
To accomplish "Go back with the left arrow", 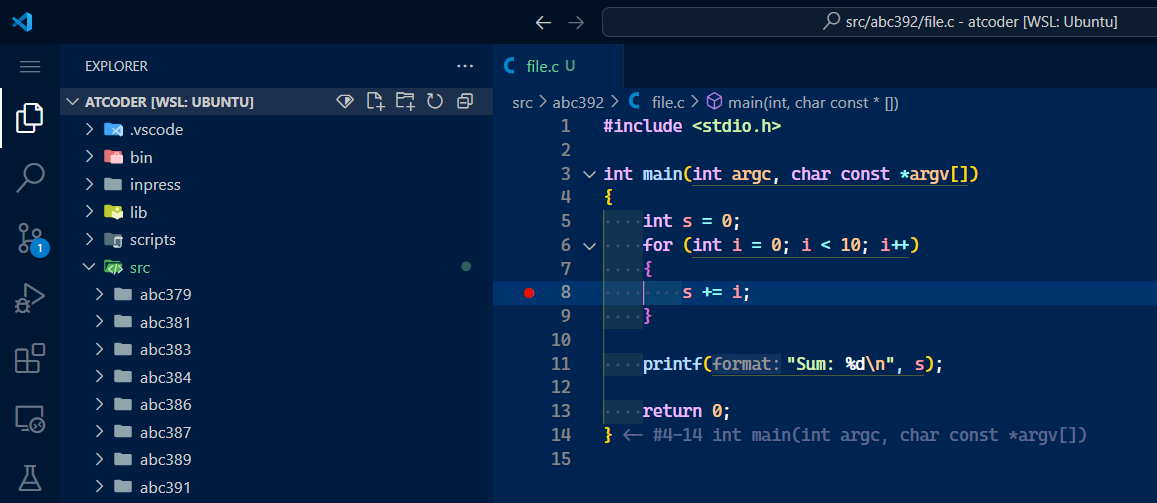I will [543, 23].
